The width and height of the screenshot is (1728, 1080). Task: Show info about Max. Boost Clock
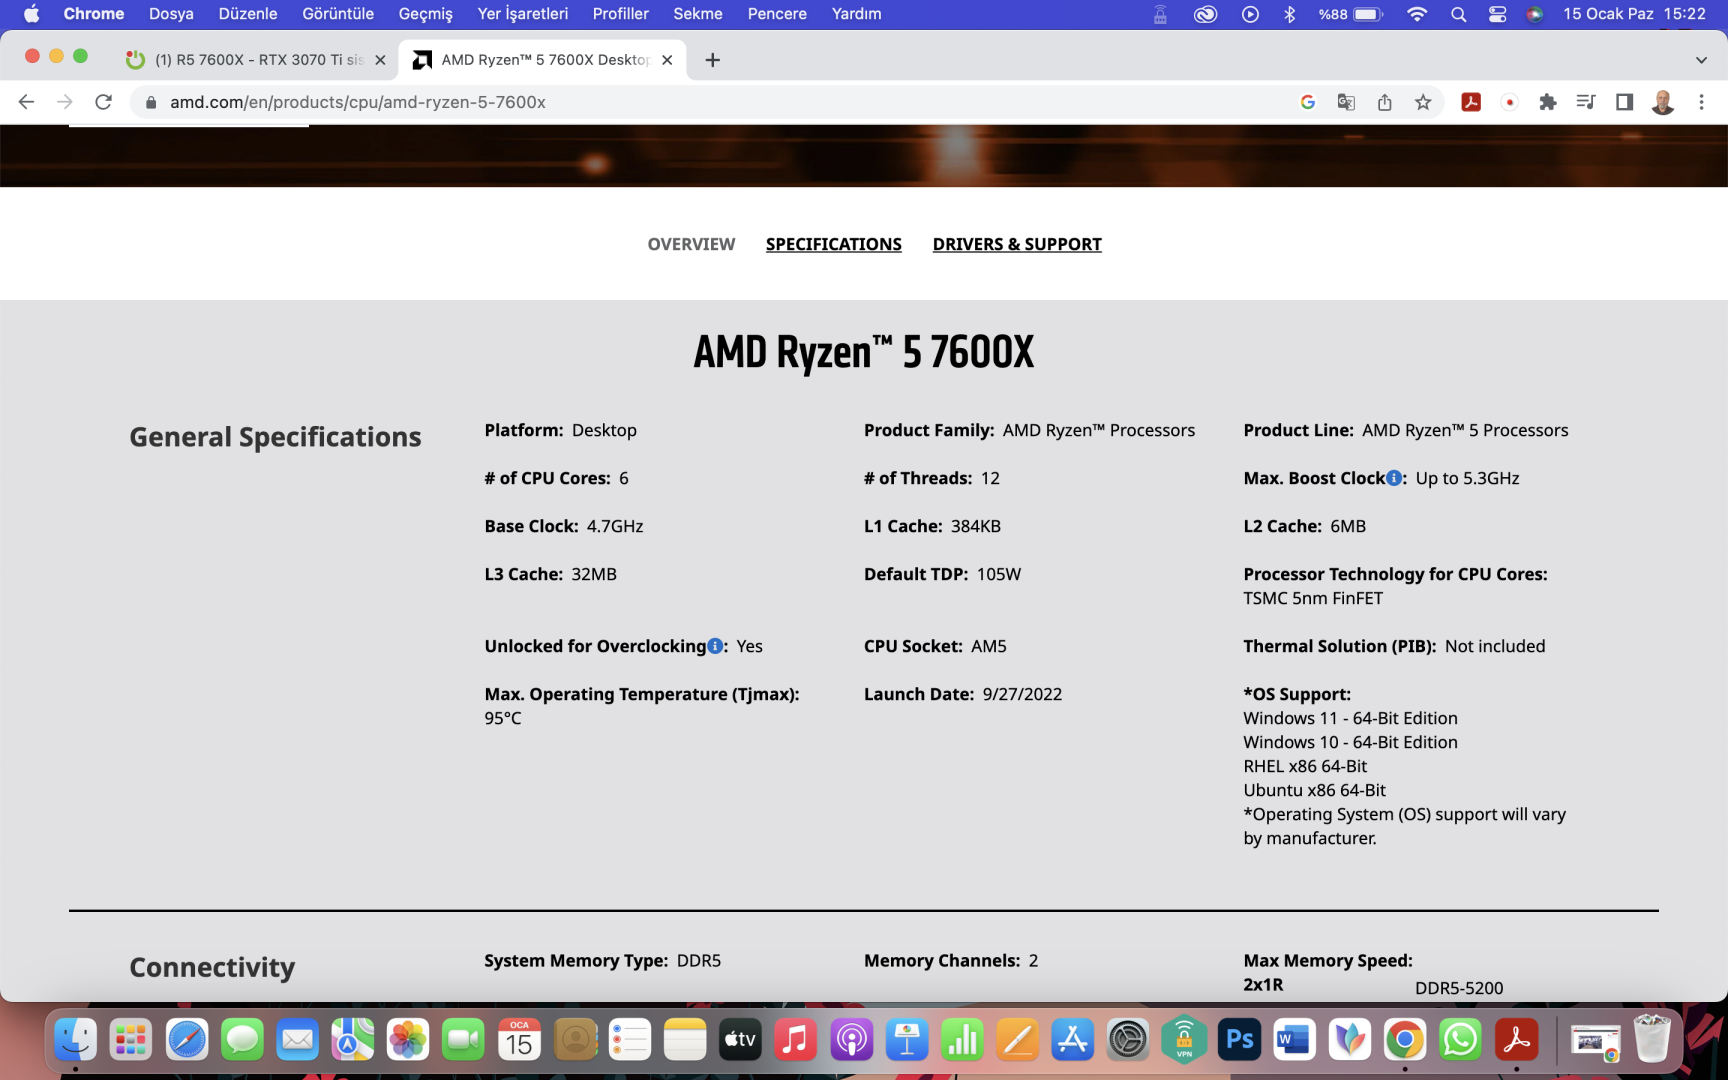click(x=1394, y=478)
